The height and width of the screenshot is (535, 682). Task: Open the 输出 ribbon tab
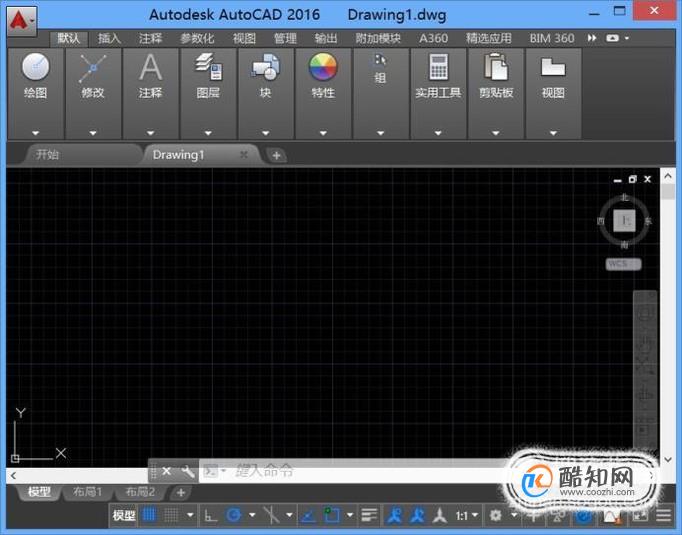(326, 39)
